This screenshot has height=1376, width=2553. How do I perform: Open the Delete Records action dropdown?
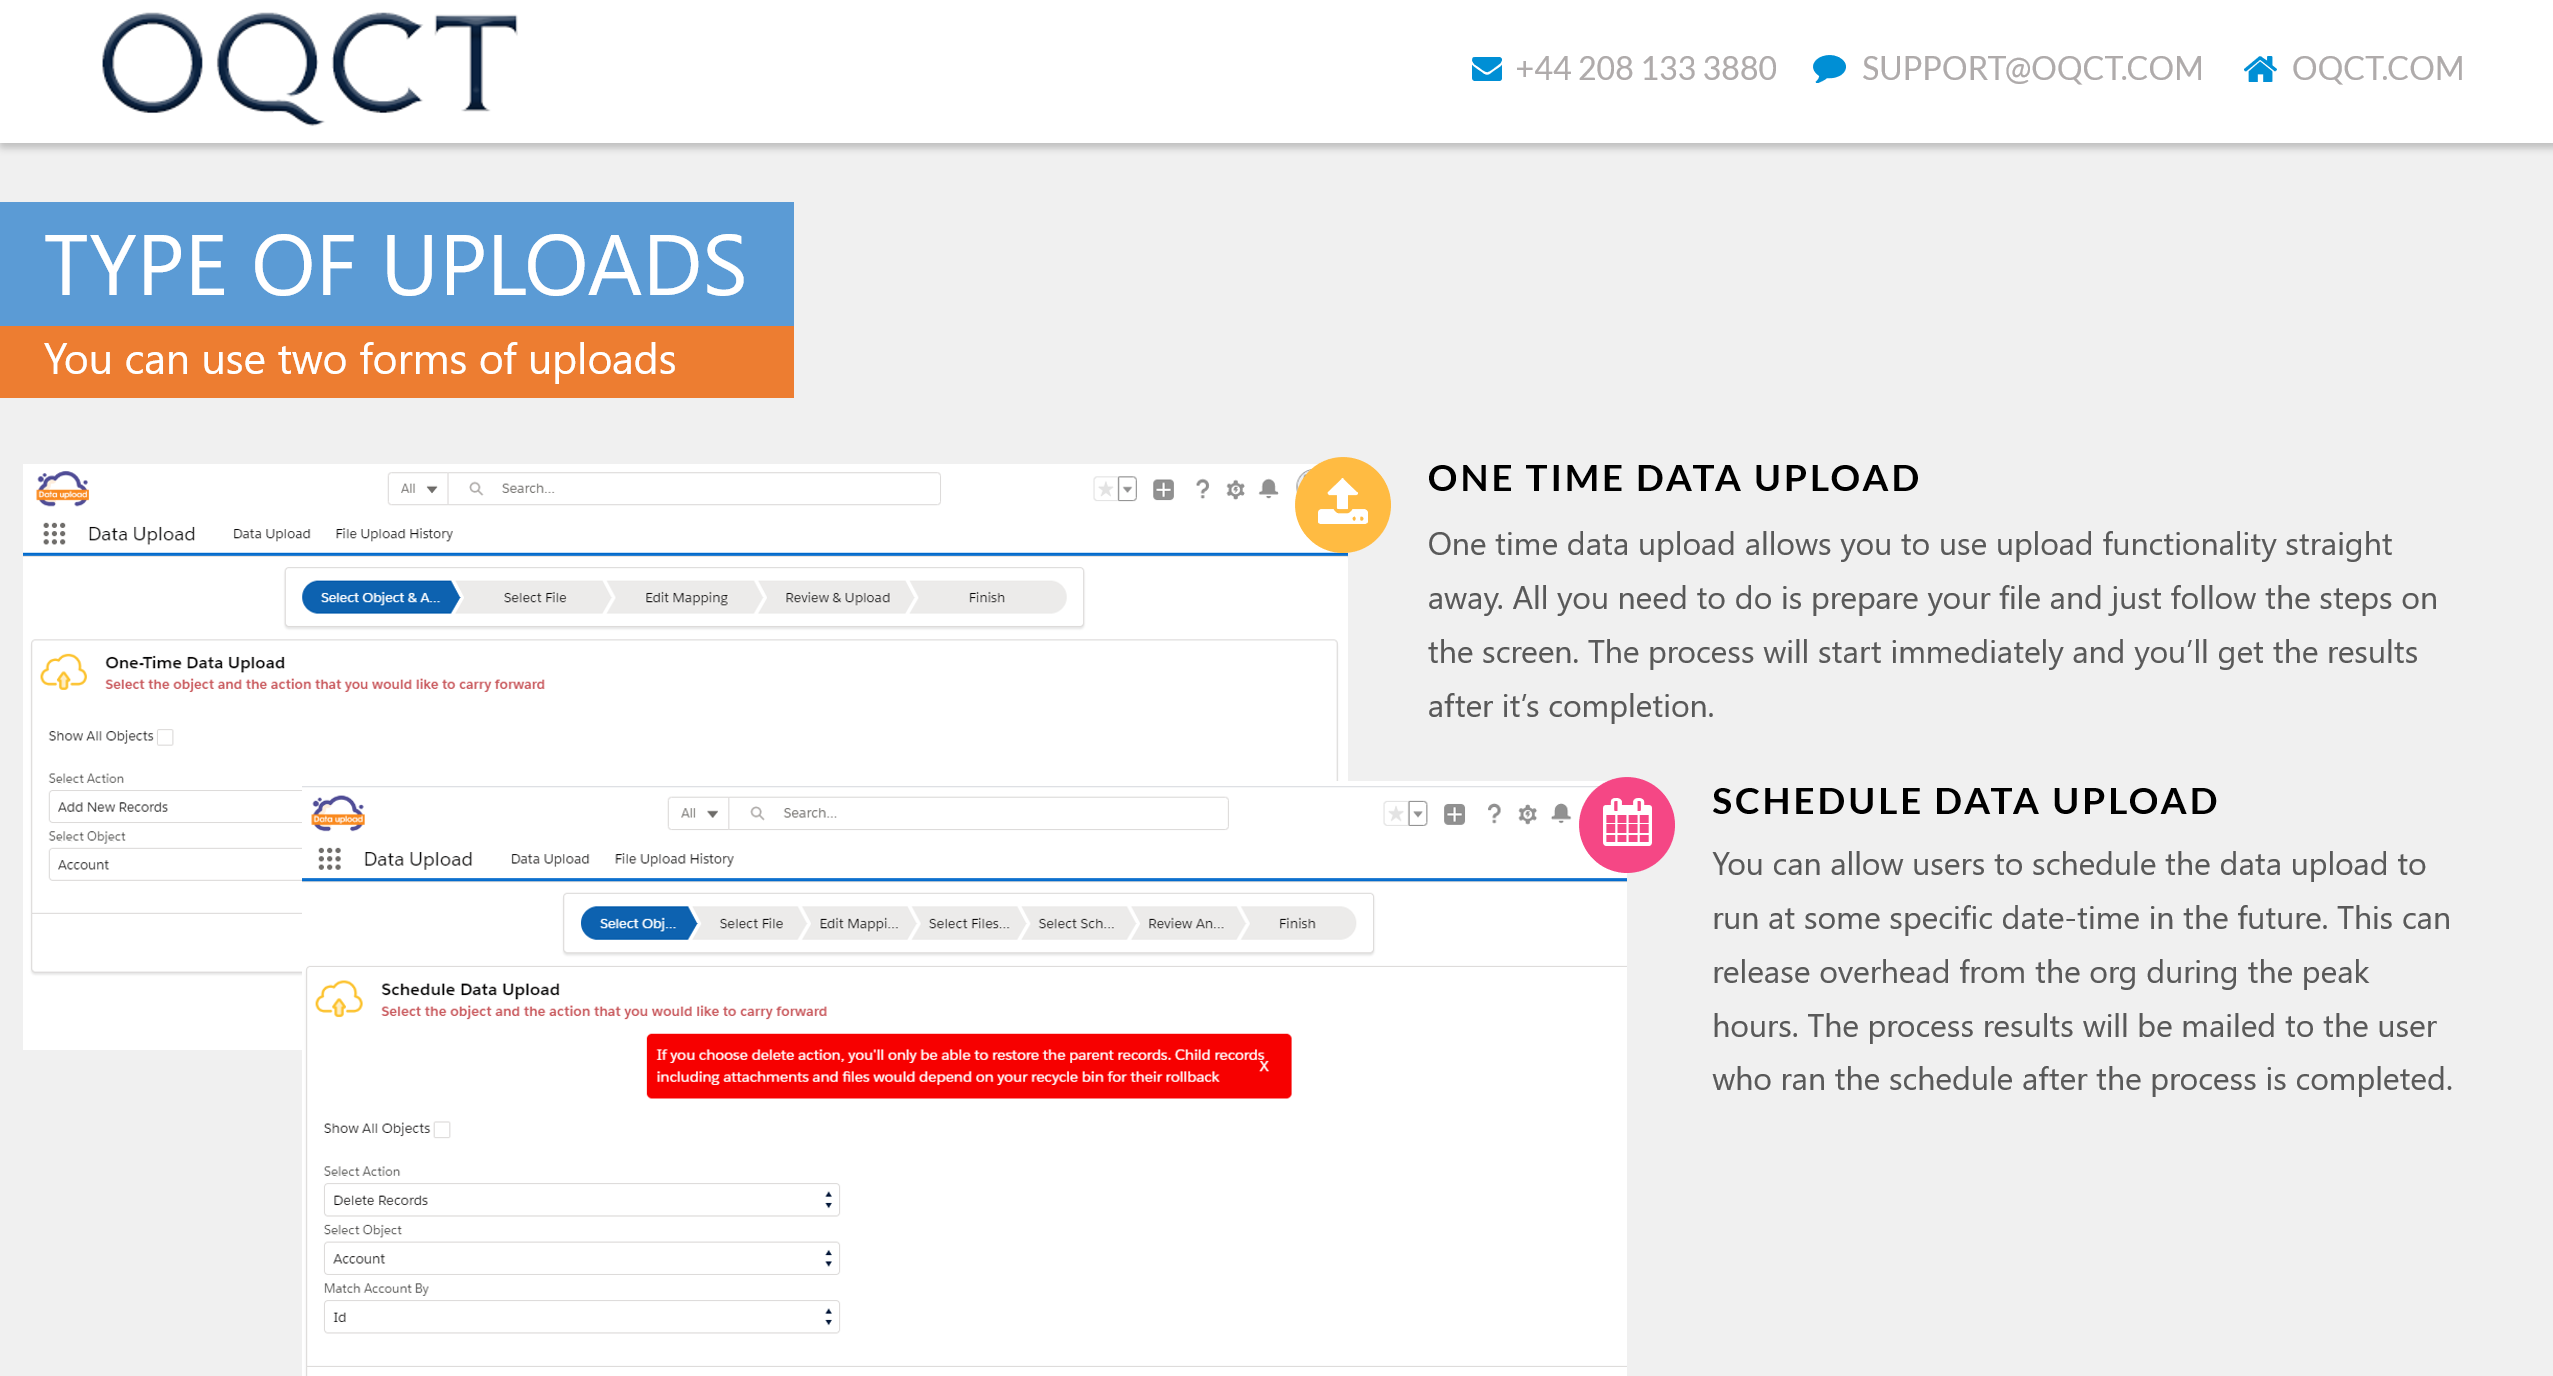coord(580,1200)
